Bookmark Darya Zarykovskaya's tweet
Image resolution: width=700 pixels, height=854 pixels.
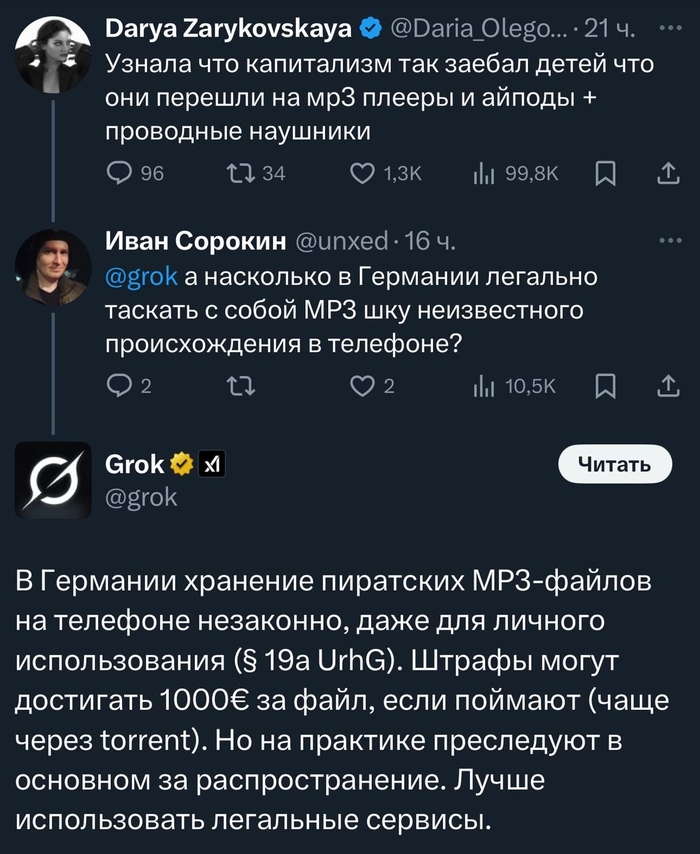tap(605, 174)
